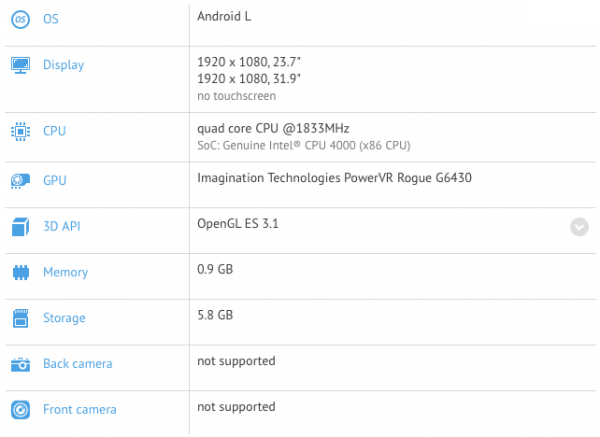The height and width of the screenshot is (437, 600).
Task: Open the CPU label link
Action: point(54,131)
